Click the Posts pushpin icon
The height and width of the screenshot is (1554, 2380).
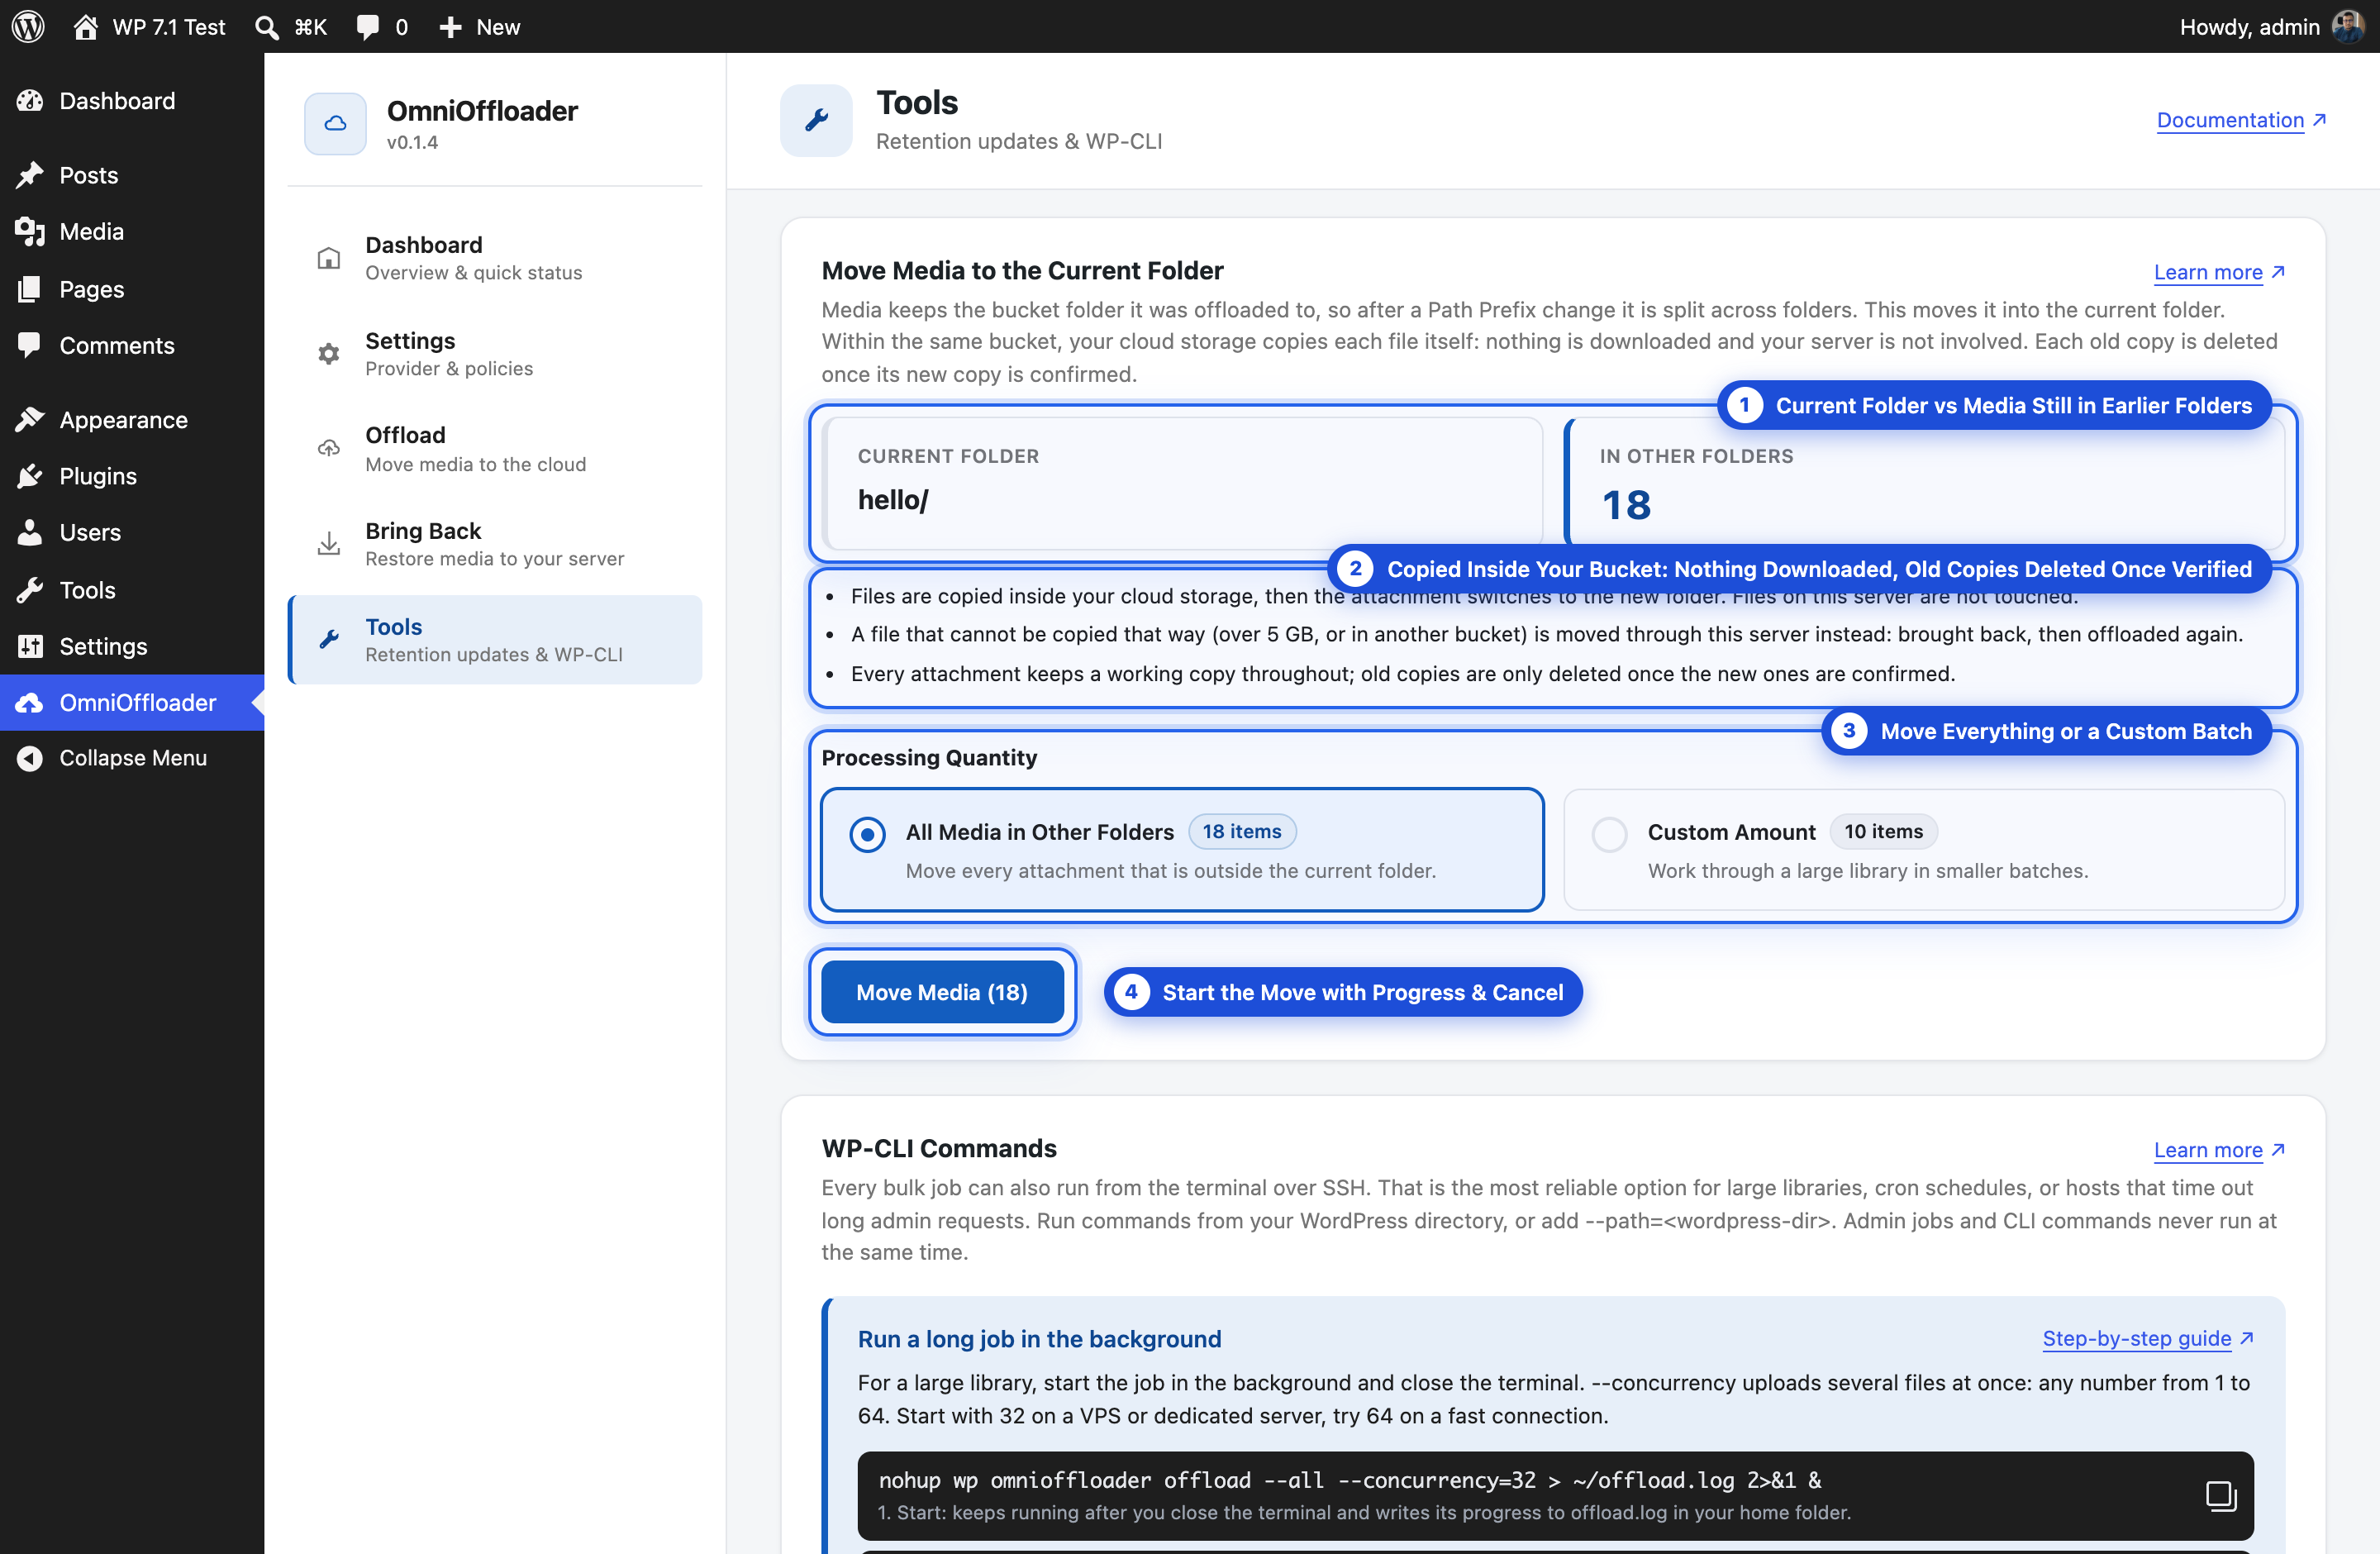(x=30, y=176)
